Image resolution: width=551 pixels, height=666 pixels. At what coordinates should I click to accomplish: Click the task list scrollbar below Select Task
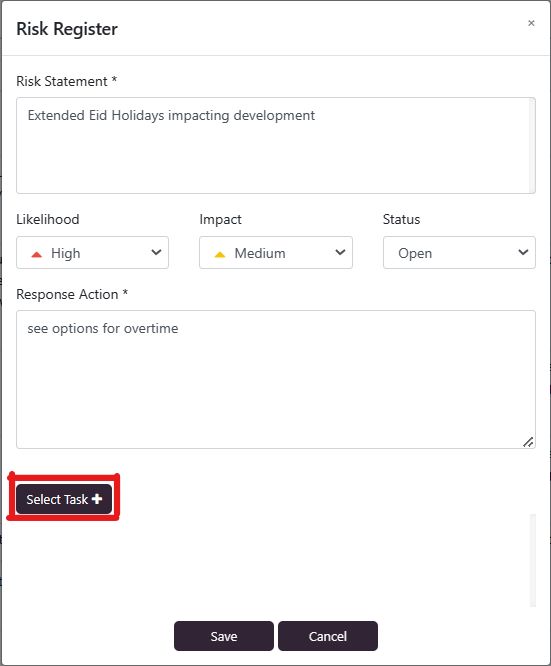point(533,560)
